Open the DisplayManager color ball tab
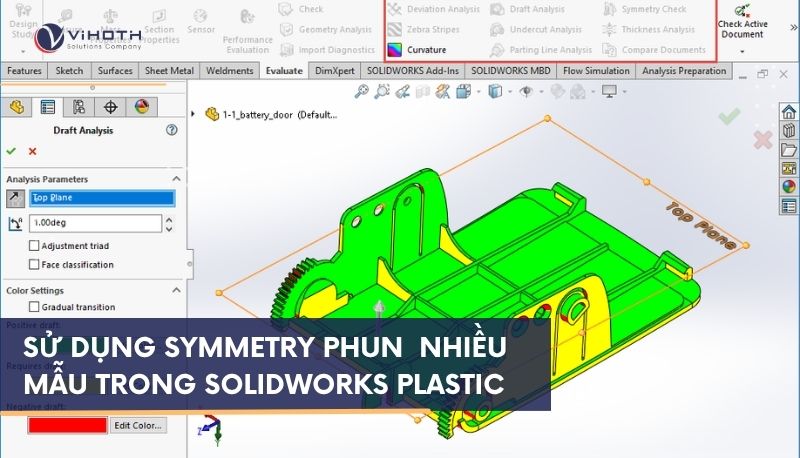 click(x=142, y=107)
